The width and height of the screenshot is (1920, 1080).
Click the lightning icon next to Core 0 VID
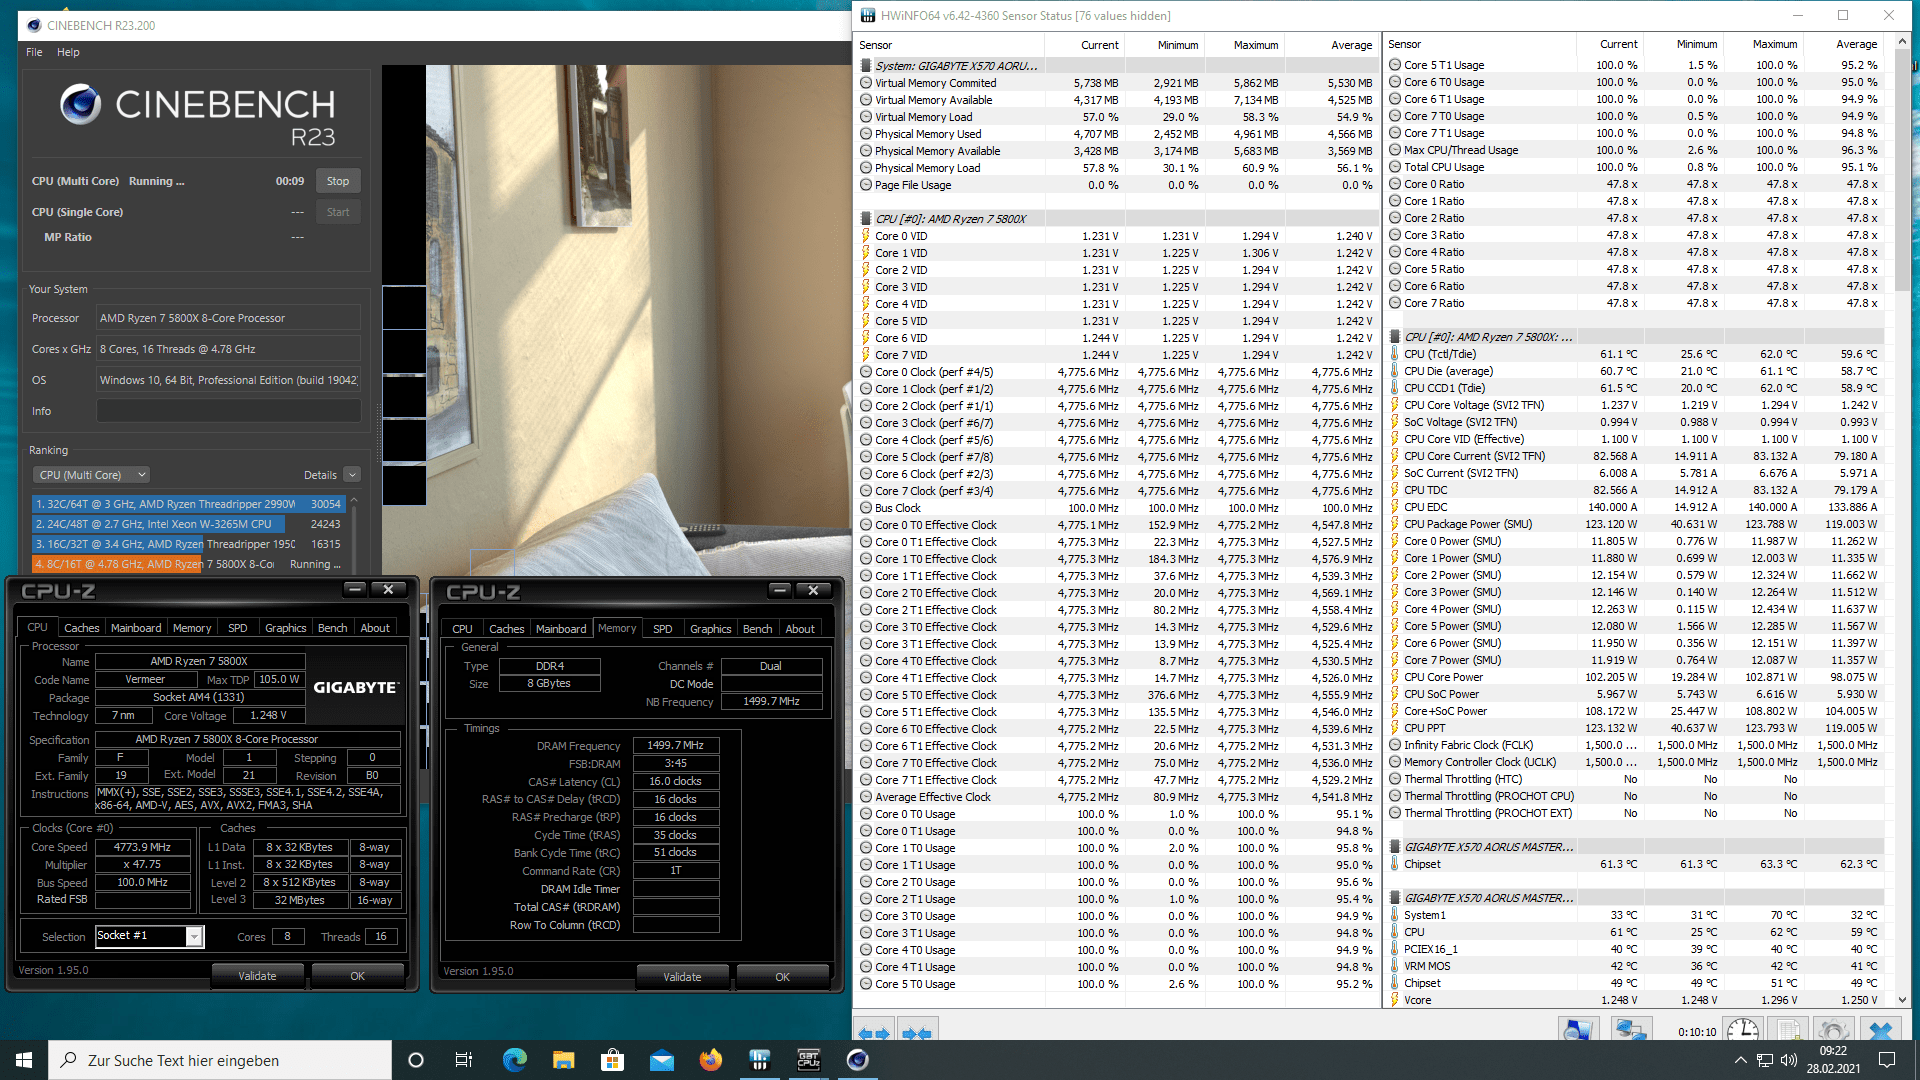tap(866, 236)
